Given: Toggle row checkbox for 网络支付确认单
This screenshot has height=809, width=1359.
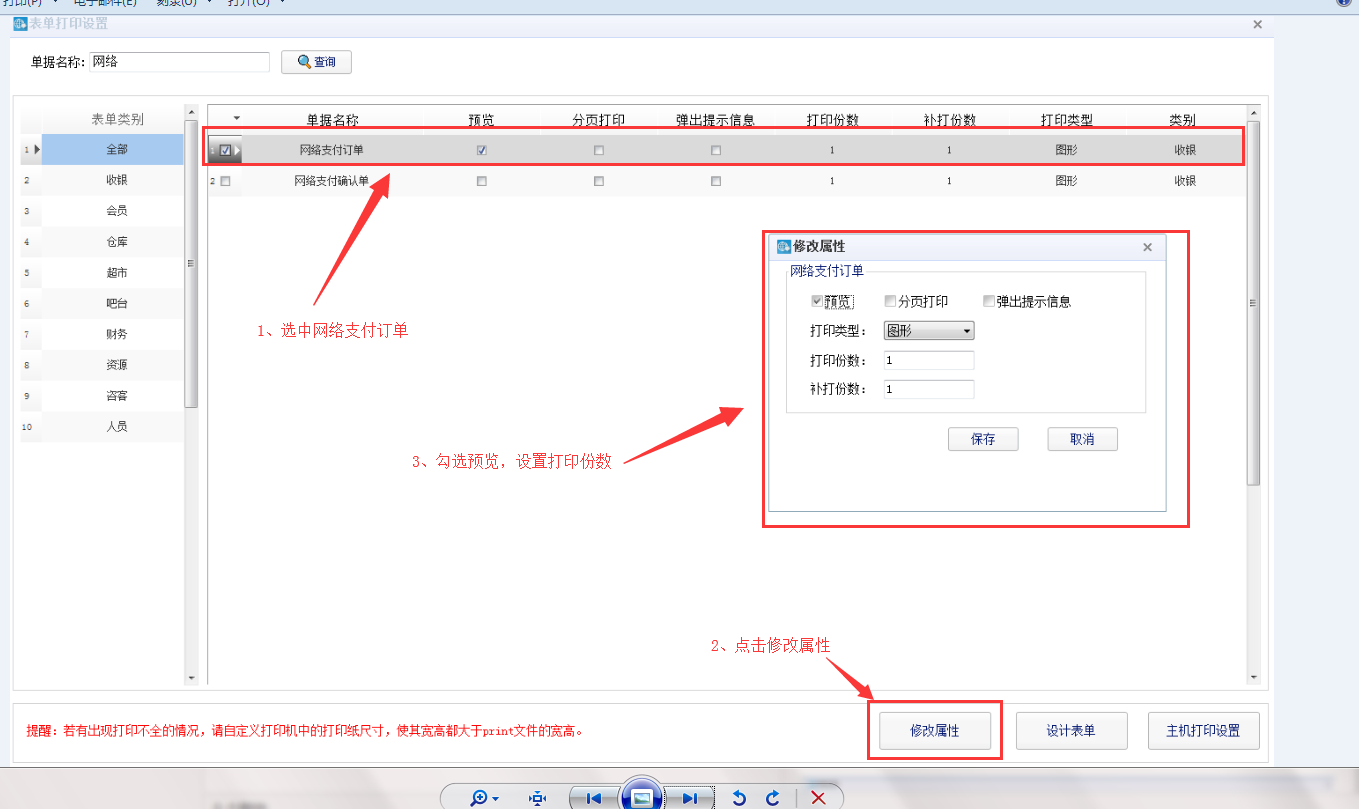Looking at the screenshot, I should coord(225,181).
